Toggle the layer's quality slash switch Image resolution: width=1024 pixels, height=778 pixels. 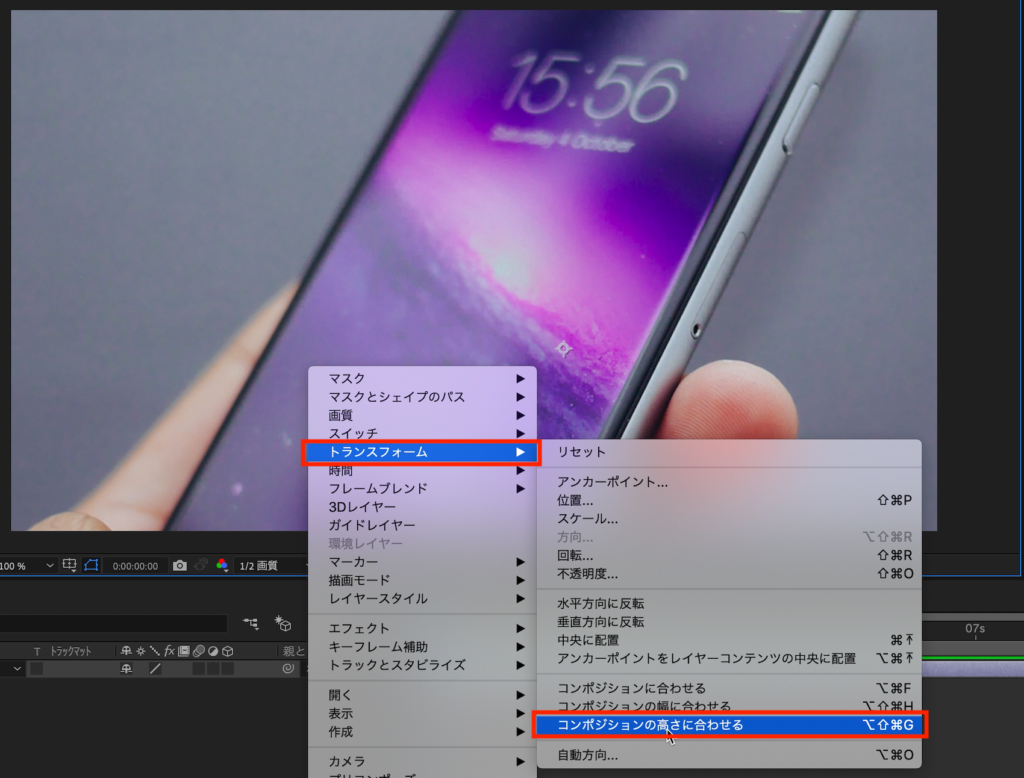pyautogui.click(x=155, y=669)
